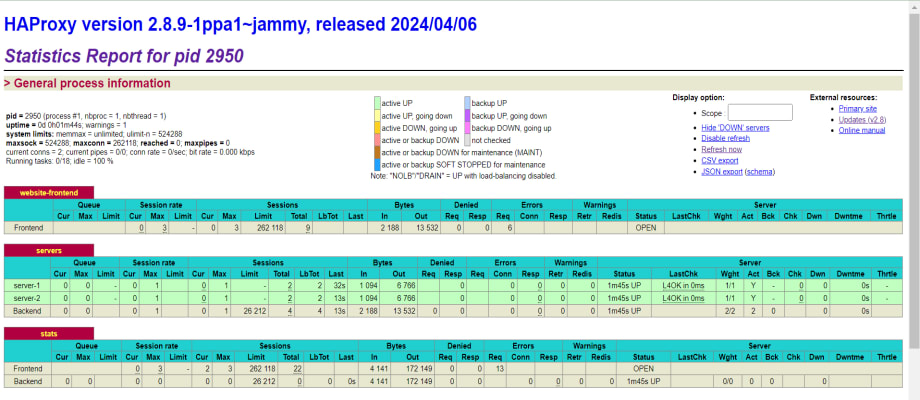Click the green 'active UP' legend swatch

(x=376, y=103)
